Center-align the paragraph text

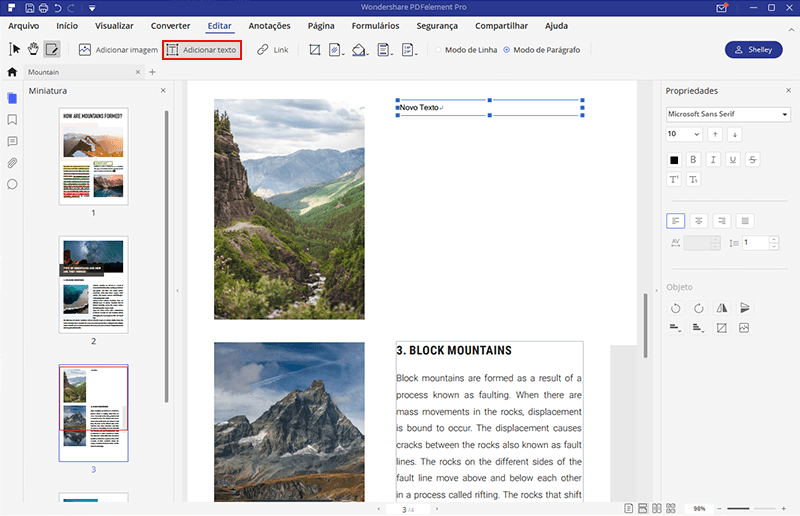[699, 220]
